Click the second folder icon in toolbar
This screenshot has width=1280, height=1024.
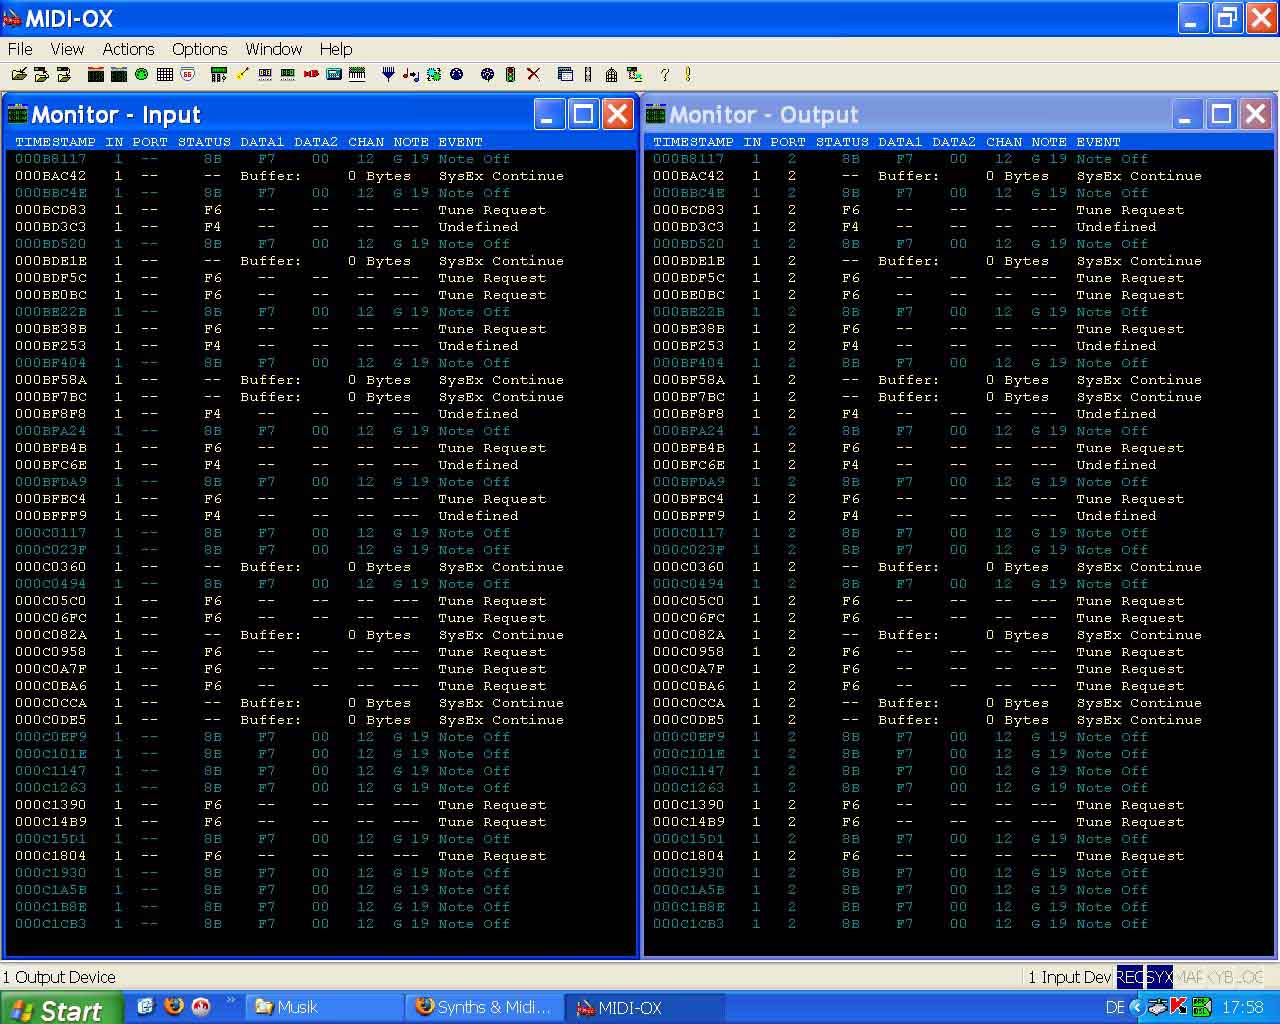(x=41, y=74)
